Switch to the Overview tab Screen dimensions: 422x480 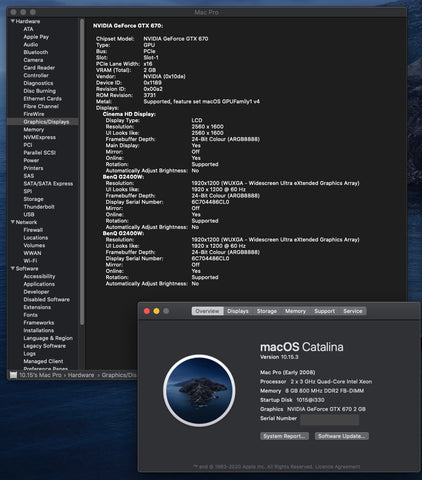pos(207,311)
